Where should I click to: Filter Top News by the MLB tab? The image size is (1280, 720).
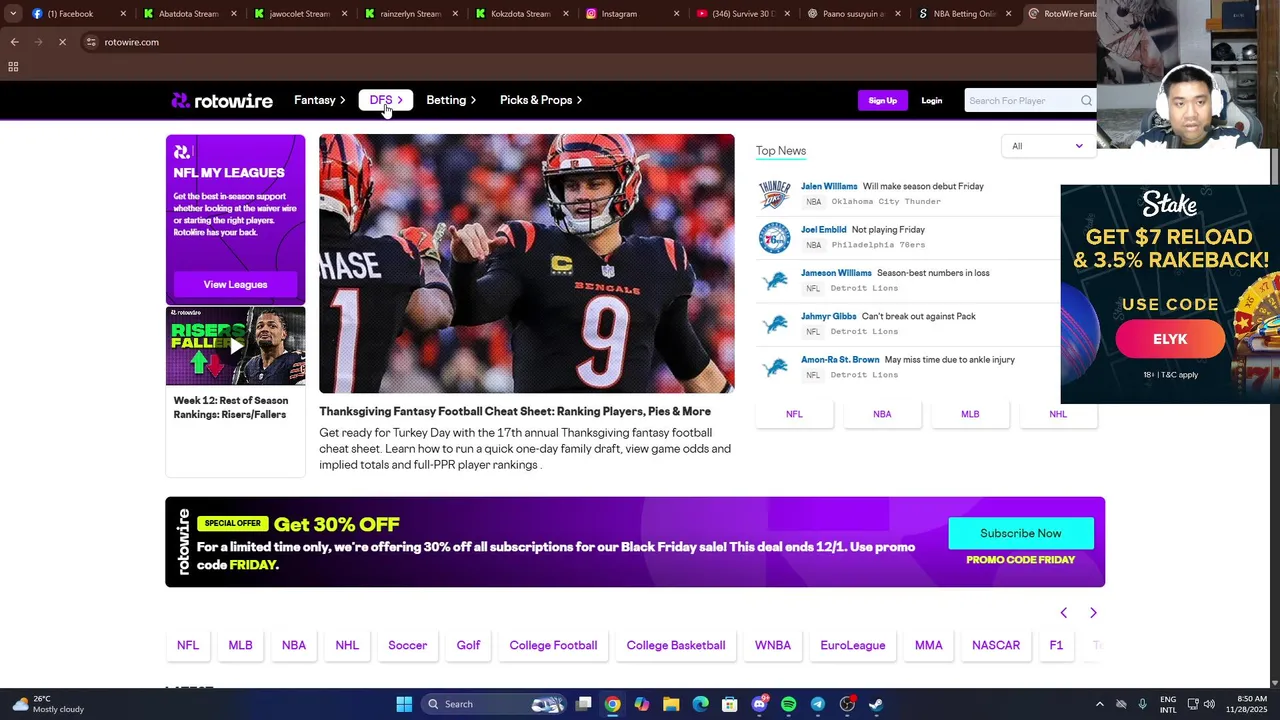[970, 414]
